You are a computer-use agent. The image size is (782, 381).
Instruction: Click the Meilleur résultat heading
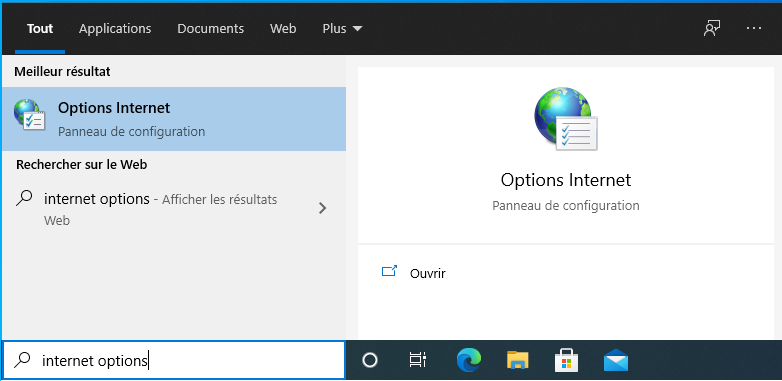pos(62,71)
